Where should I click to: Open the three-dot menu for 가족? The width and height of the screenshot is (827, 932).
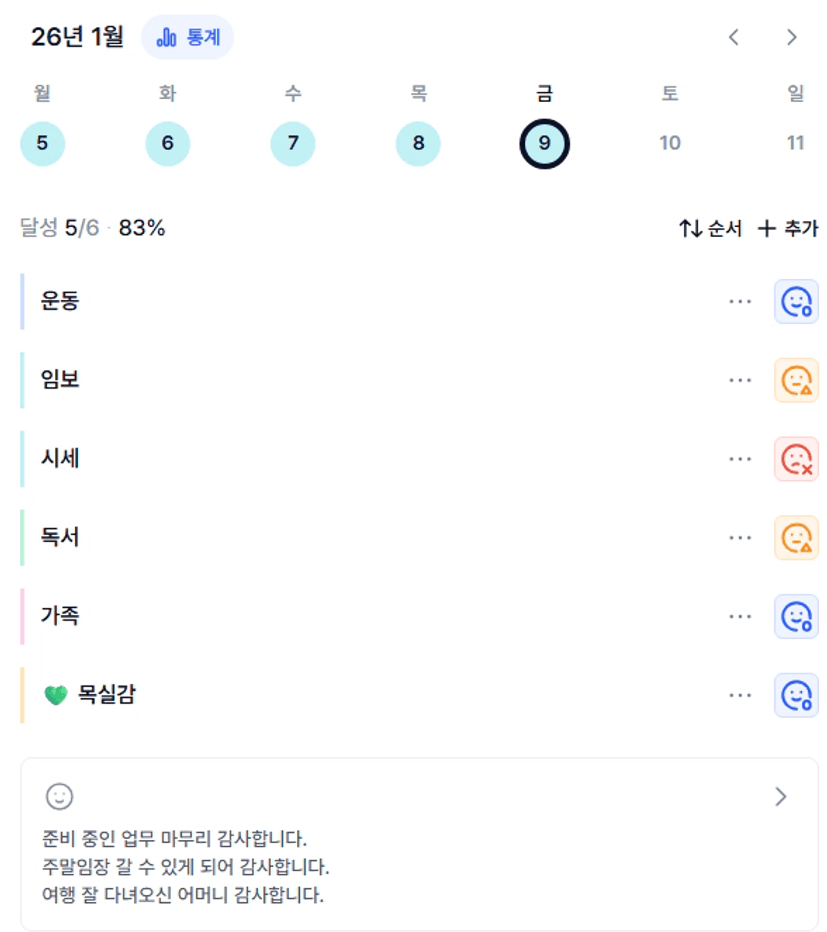point(740,616)
